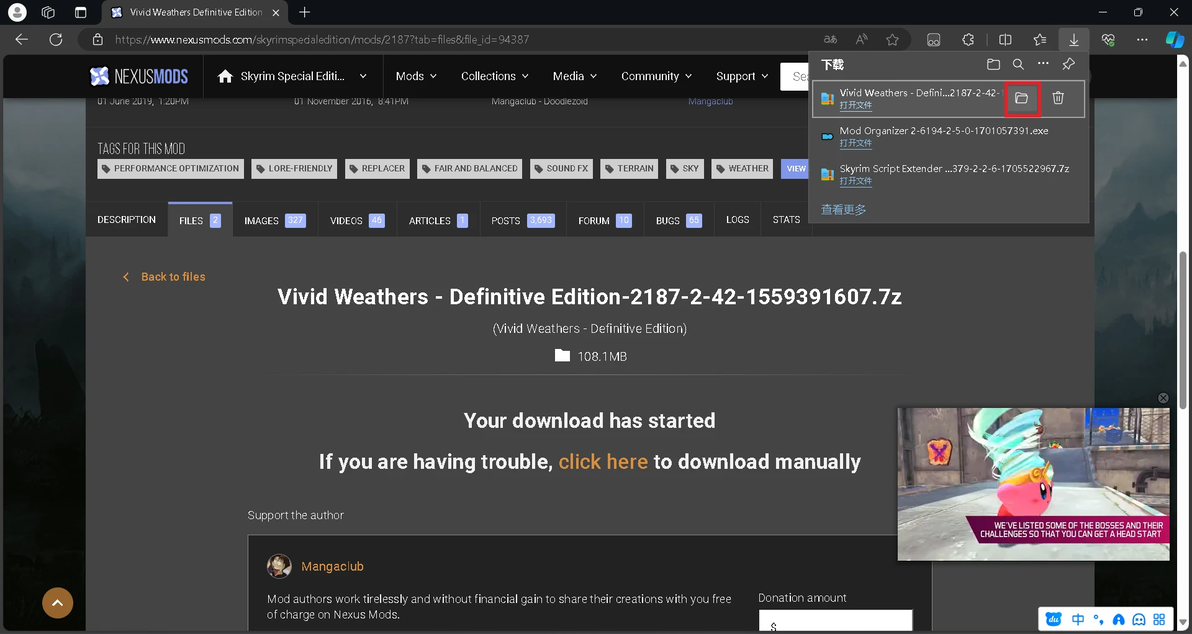Click the Downloads toolbar button
Screen dimensions: 1192x634
pyautogui.click(x=1073, y=40)
